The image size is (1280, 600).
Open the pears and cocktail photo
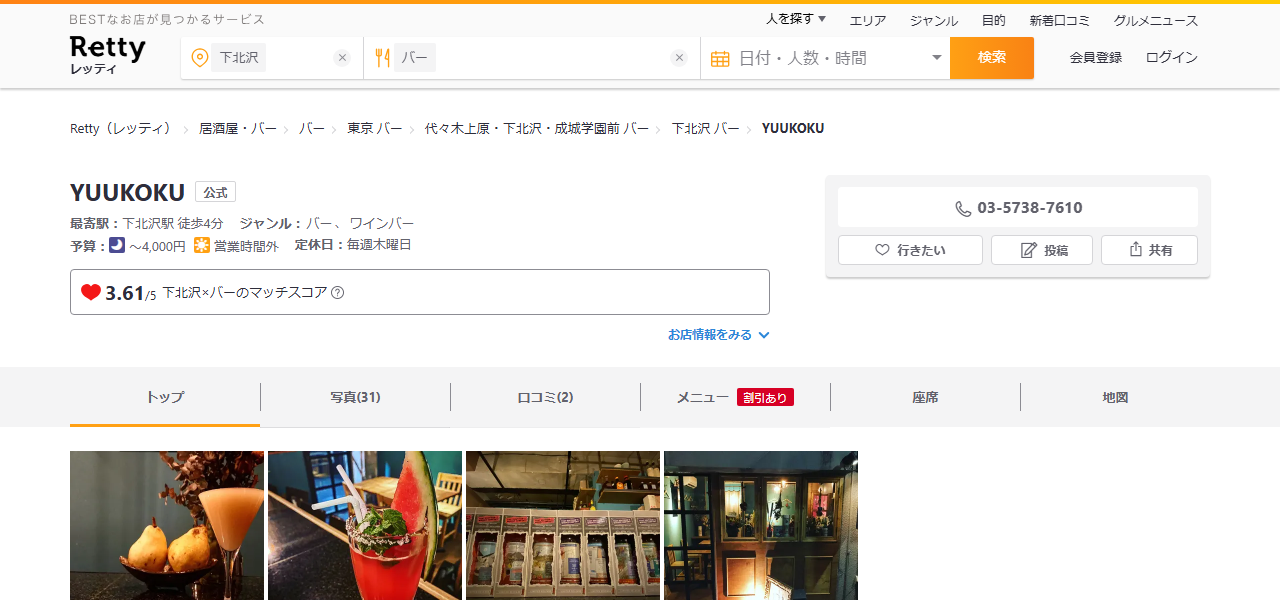click(167, 525)
